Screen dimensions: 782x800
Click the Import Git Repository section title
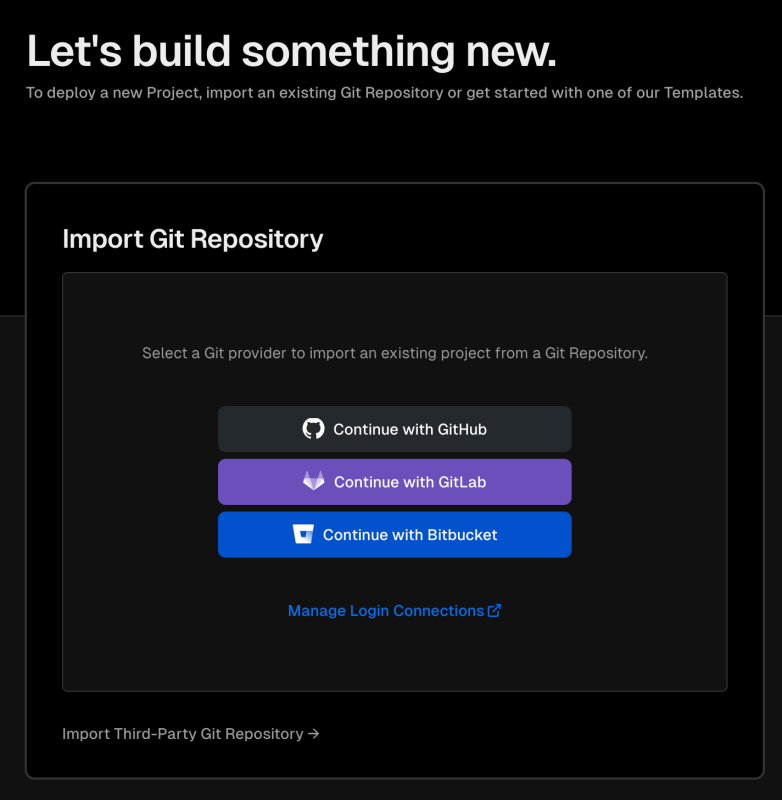[193, 239]
